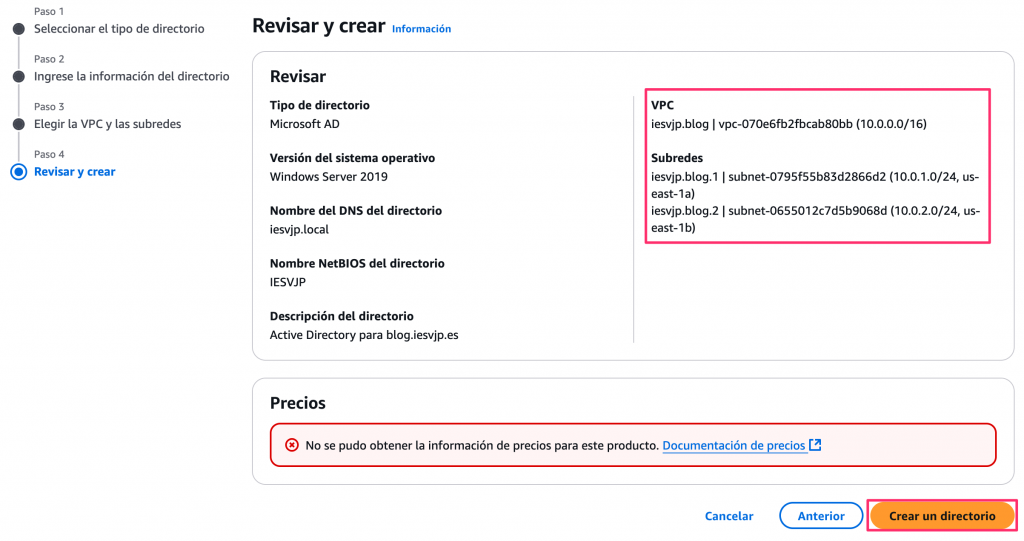Select the active Paso 4 step indicator
The width and height of the screenshot is (1024, 541).
[18, 172]
